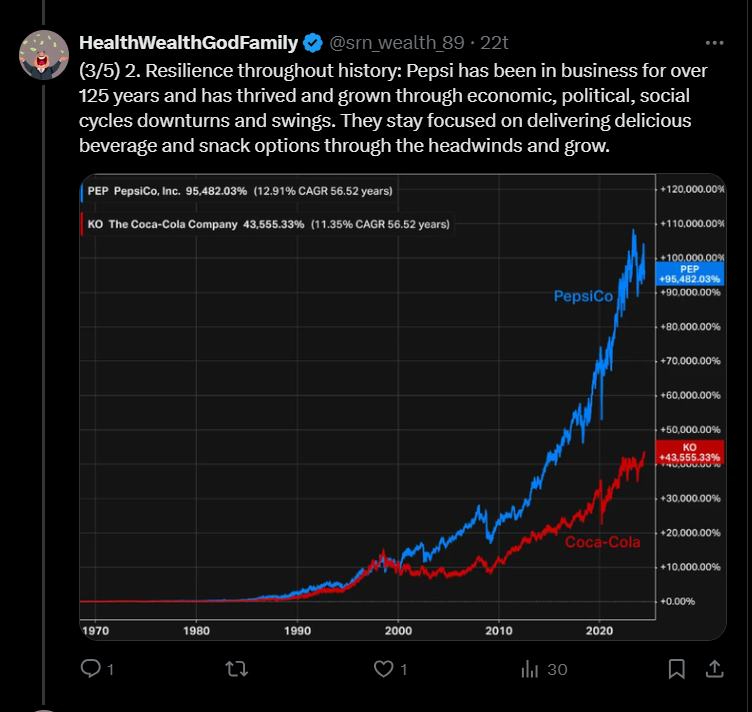
Task: Like the tweet with heart icon
Action: pyautogui.click(x=383, y=668)
